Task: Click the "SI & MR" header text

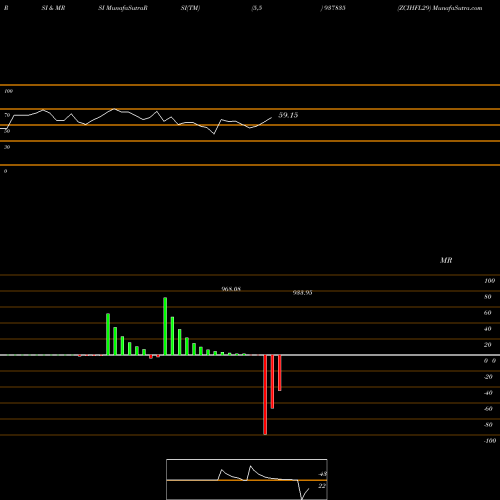Action: tap(53, 8)
